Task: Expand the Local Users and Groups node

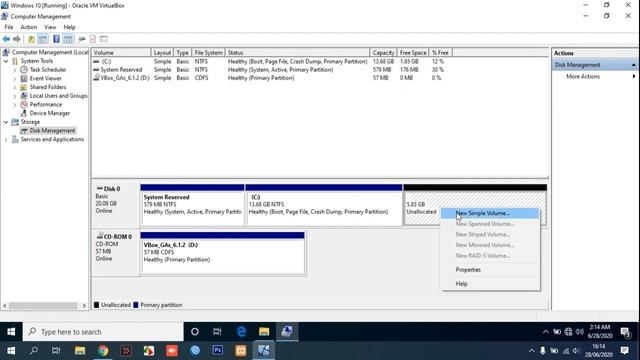Action: tap(15, 96)
